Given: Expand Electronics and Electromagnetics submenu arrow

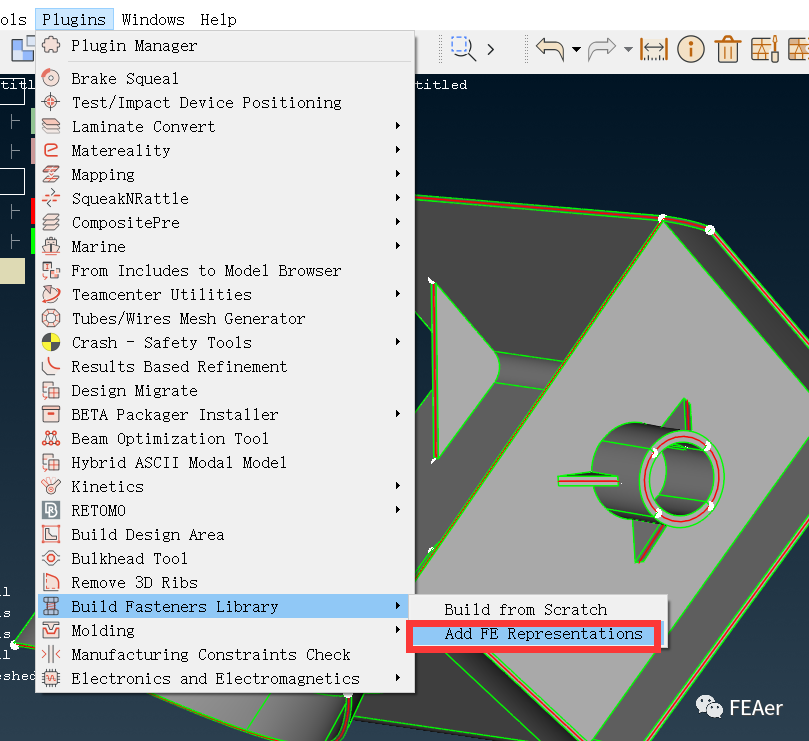Looking at the screenshot, I should (x=398, y=678).
